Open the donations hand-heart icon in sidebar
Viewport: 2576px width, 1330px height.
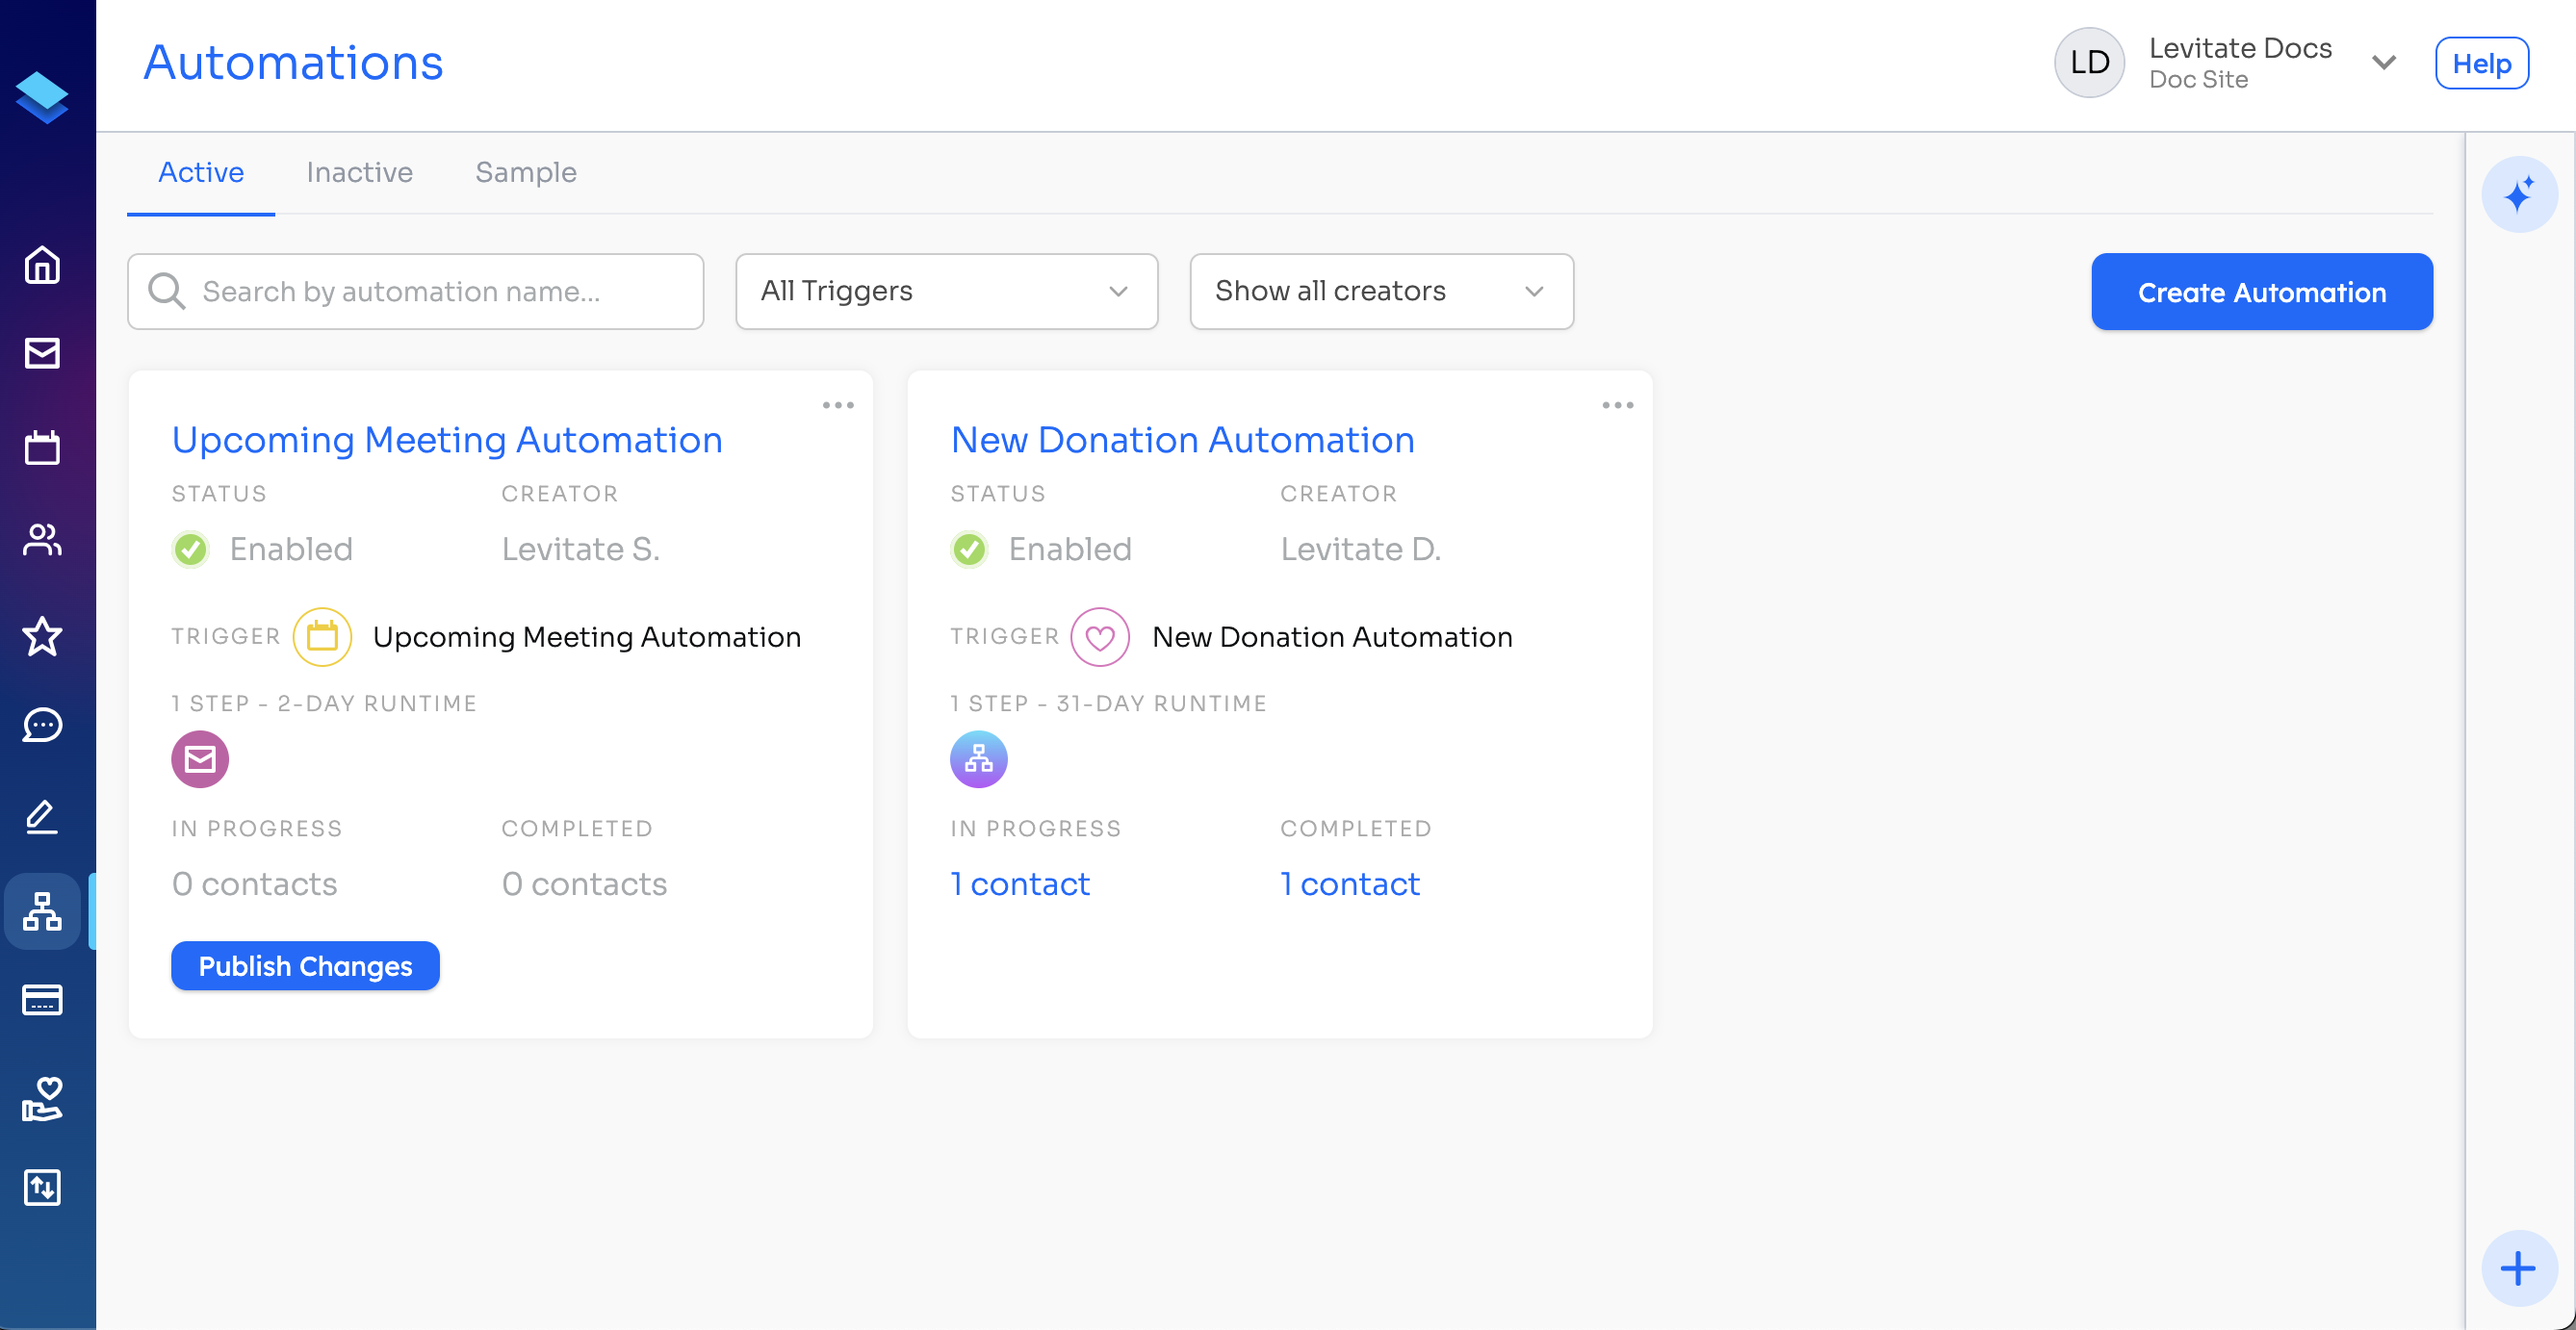point(42,1099)
